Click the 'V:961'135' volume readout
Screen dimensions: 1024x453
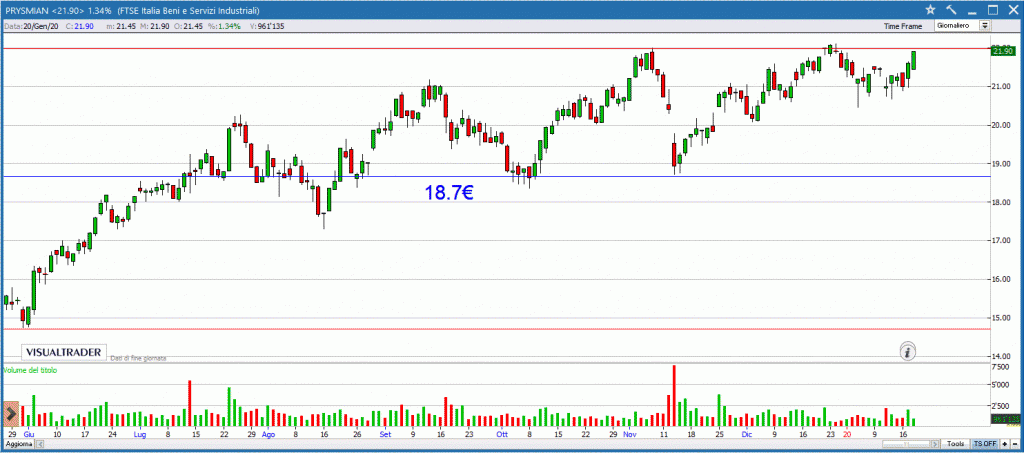[x=268, y=25]
